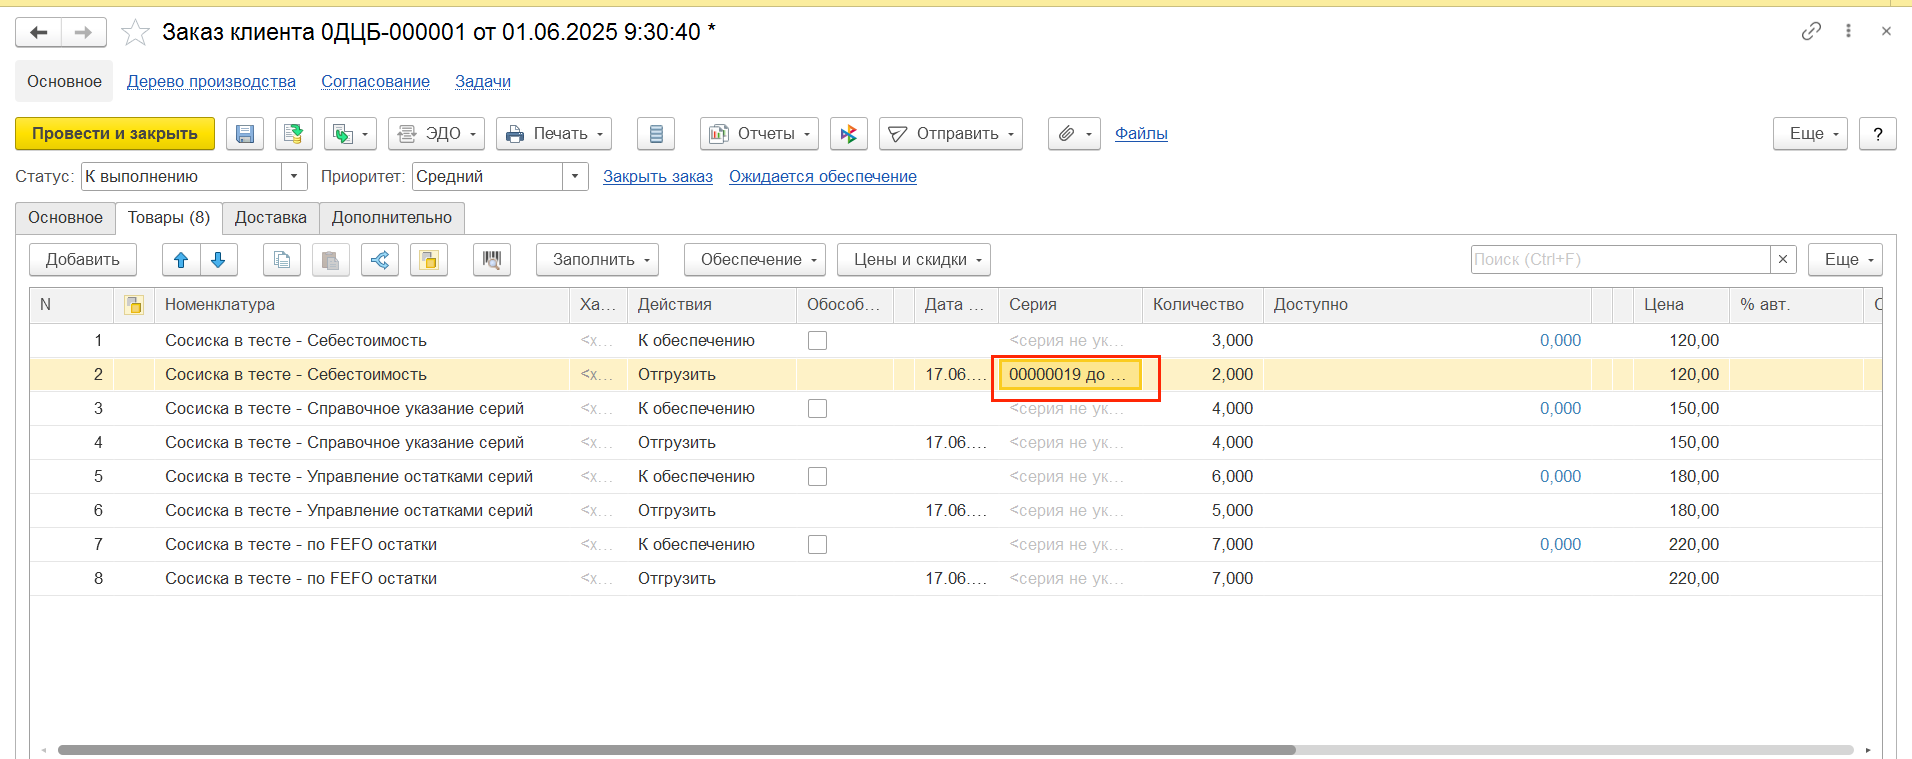Expand the Приоритет dropdown
The width and height of the screenshot is (1912, 759).
click(x=575, y=177)
